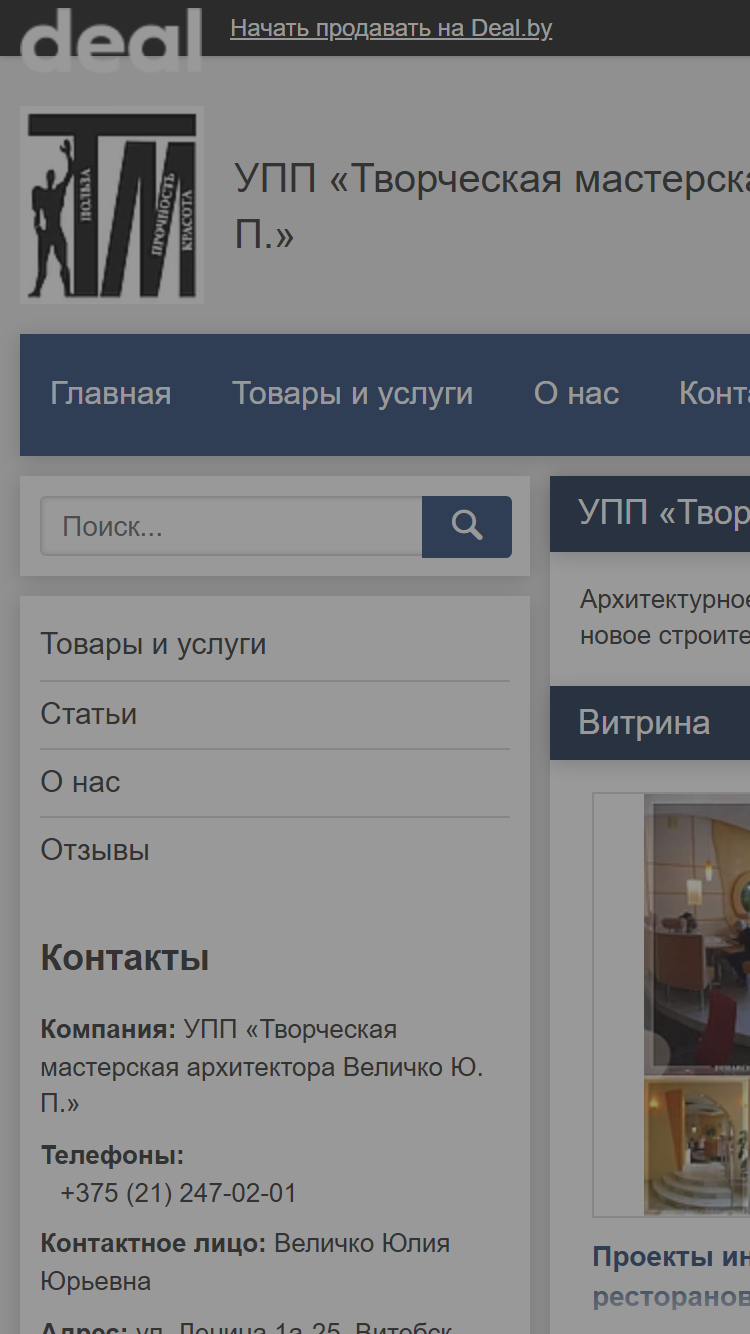Open Товары и услуги in navigation bar

(353, 394)
